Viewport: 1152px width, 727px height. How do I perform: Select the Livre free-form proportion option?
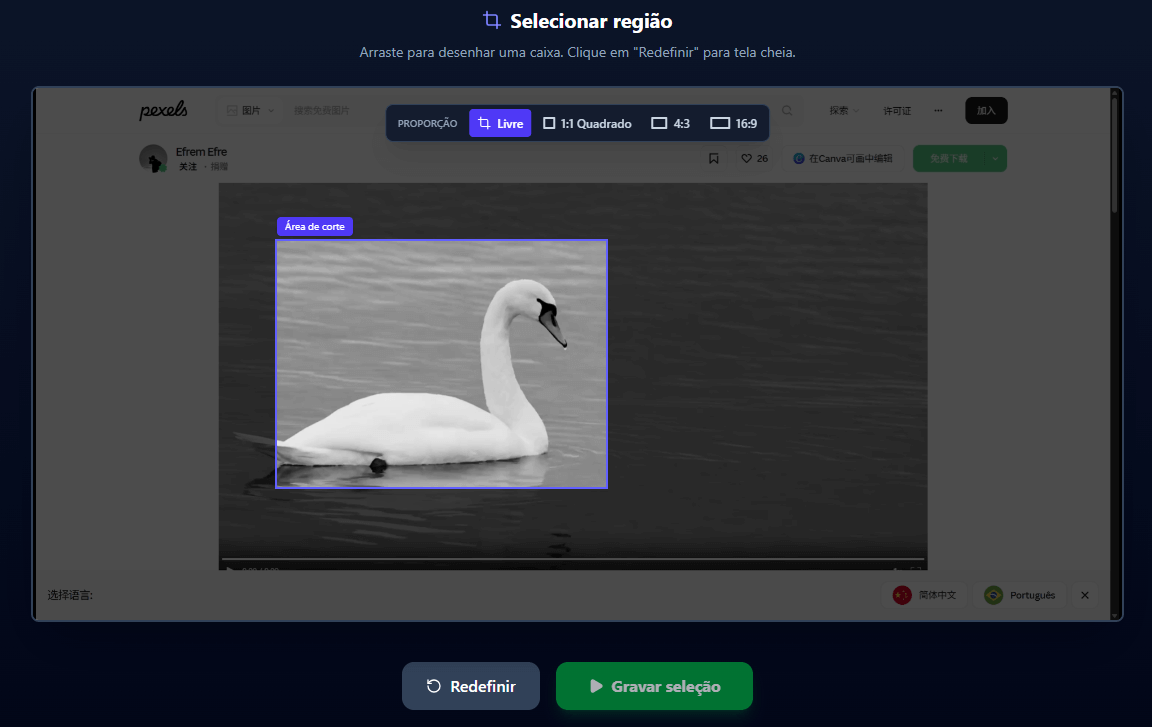coord(500,123)
